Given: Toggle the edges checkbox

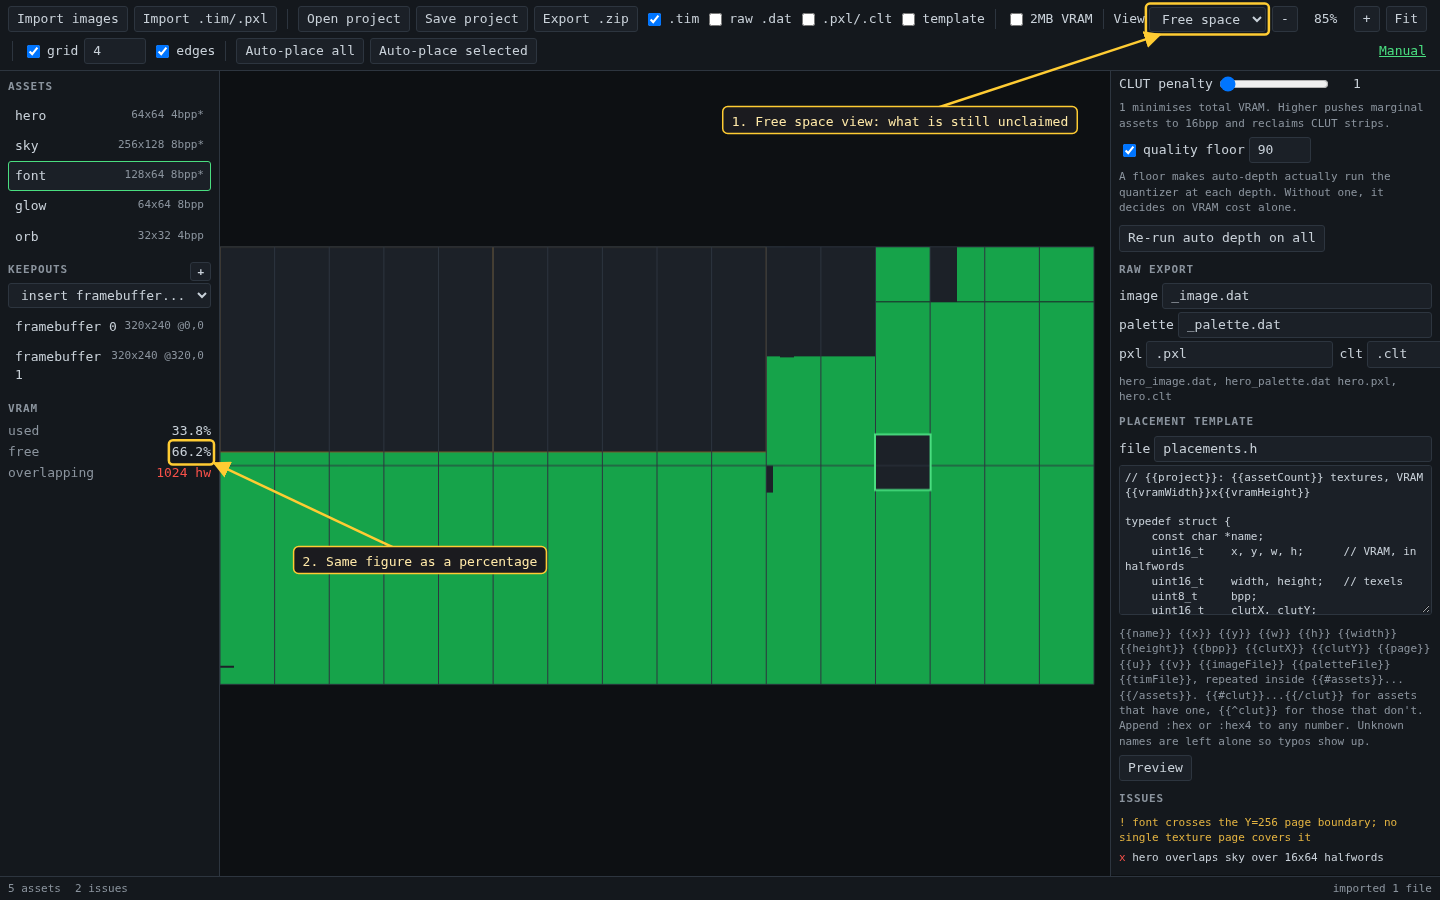Looking at the screenshot, I should point(162,51).
